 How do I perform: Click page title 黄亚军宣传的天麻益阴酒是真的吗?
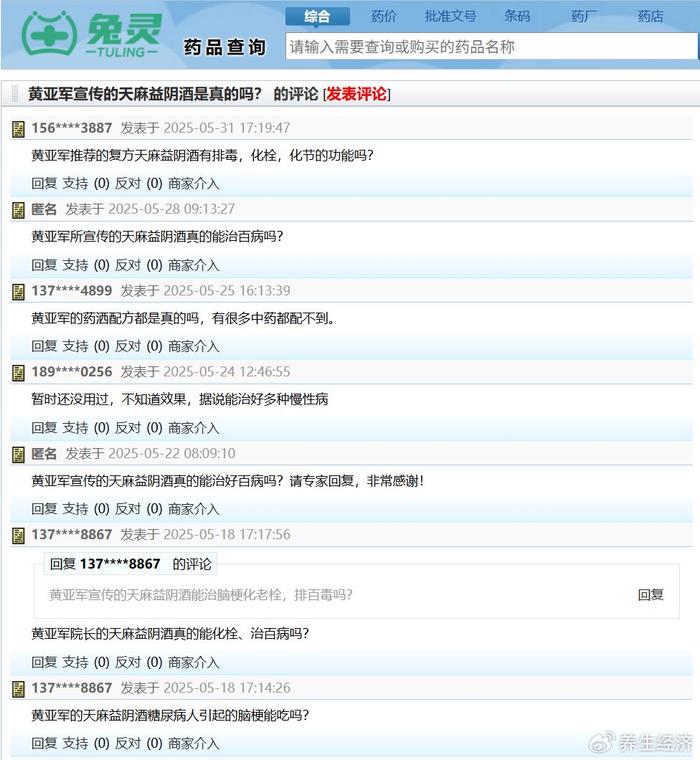tap(144, 94)
